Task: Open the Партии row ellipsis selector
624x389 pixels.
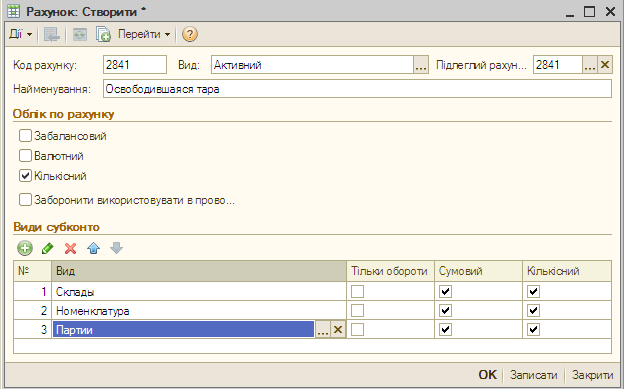Action: click(x=323, y=330)
